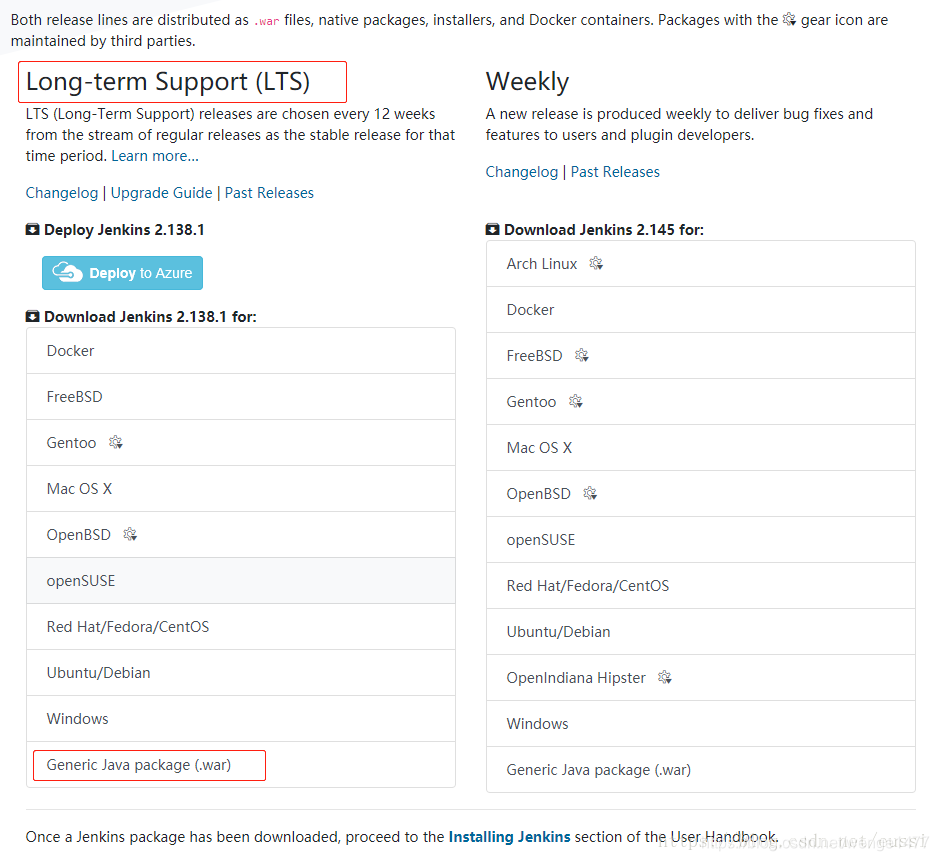The width and height of the screenshot is (939, 861).
Task: Select Red Hat/Fedora/CentOS under LTS downloads
Action: click(x=241, y=627)
